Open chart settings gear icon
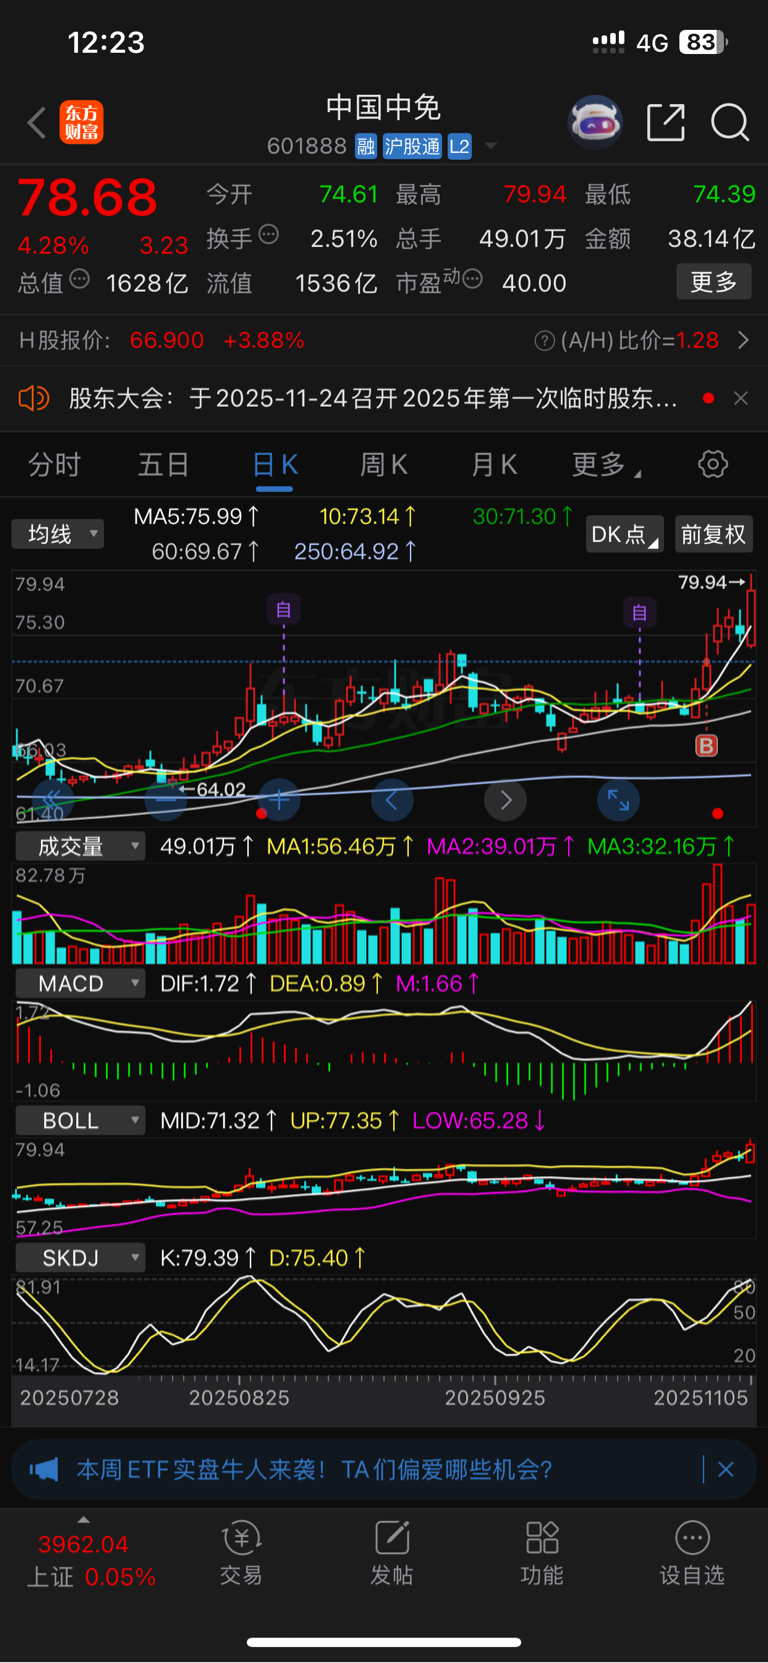Screen dimensions: 768x1663 pyautogui.click(x=713, y=464)
